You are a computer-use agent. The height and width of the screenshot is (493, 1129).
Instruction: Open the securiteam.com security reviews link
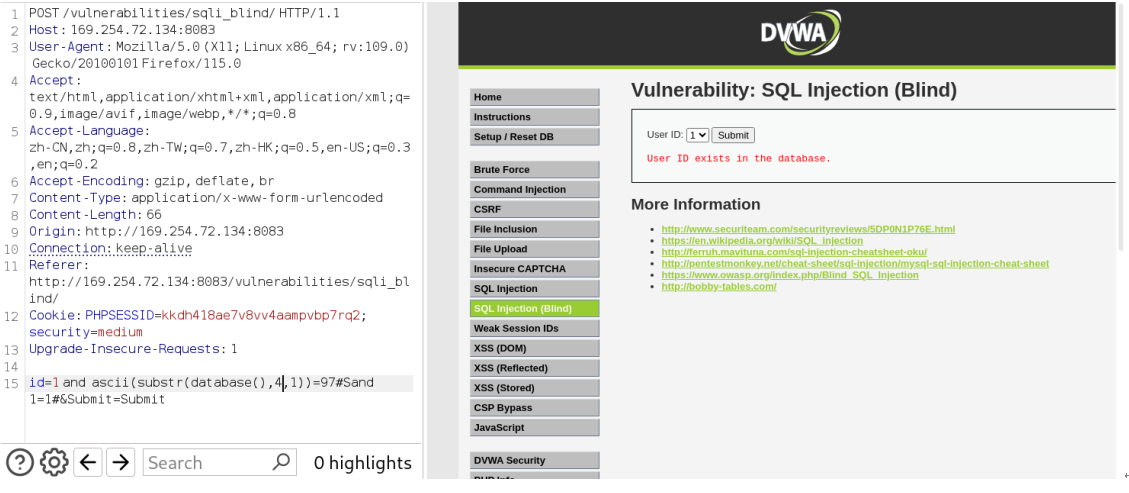808,229
